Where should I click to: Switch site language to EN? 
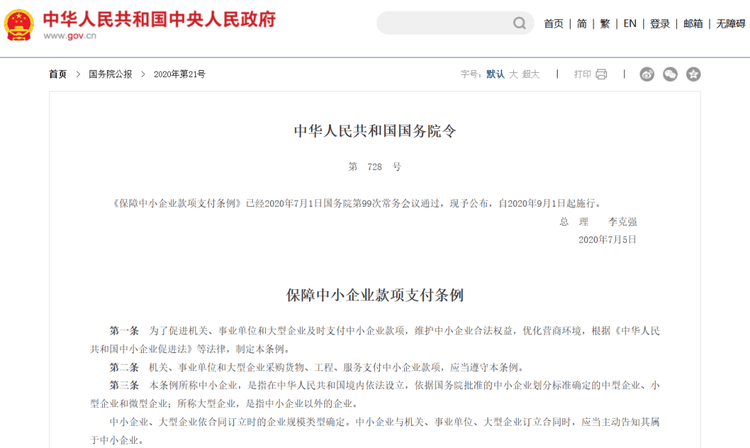pyautogui.click(x=630, y=23)
